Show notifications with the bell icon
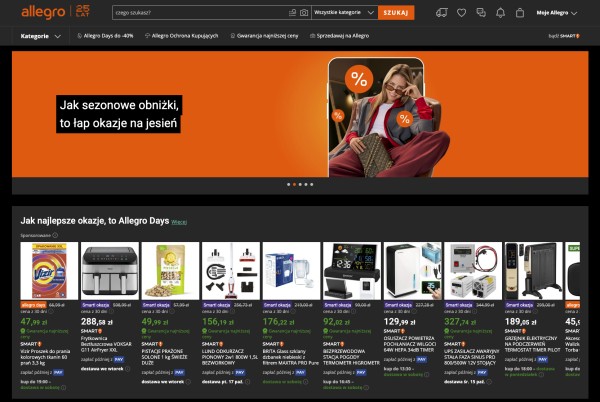This screenshot has width=600, height=402. point(500,13)
